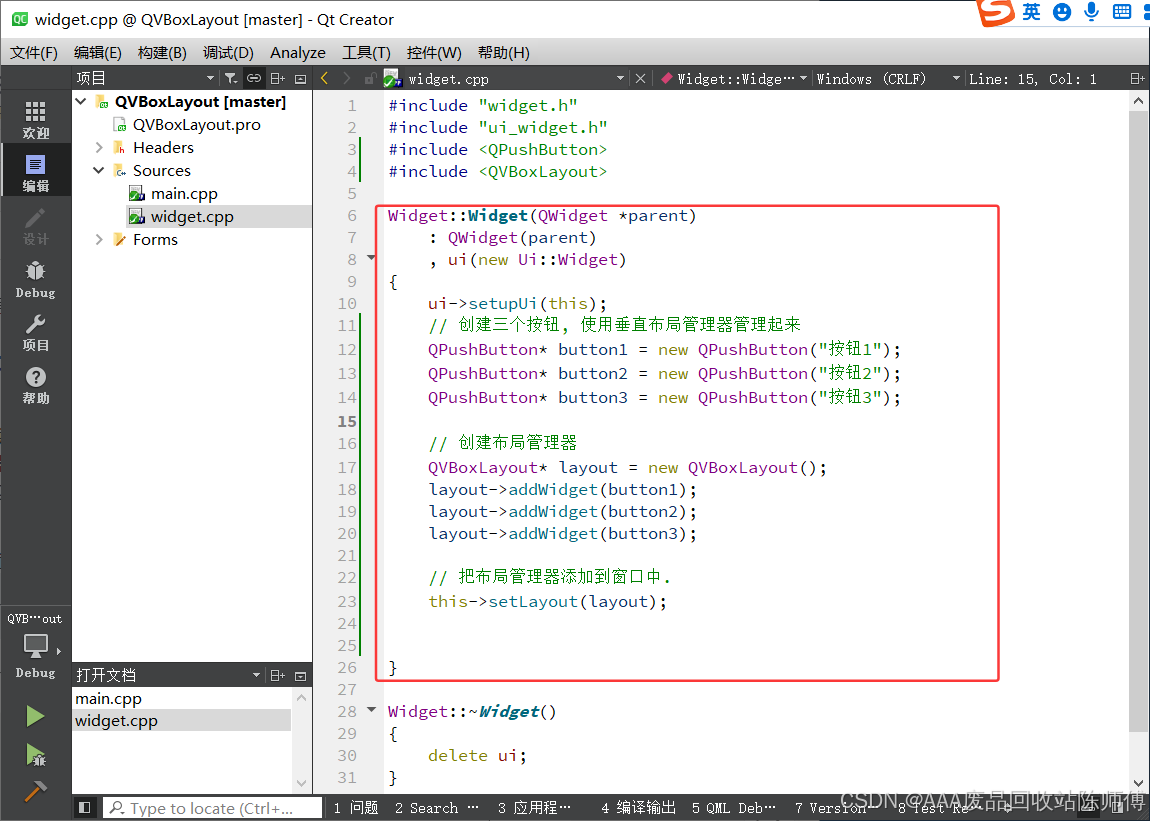1150x821 pixels.
Task: Open the Build (构建) menu
Action: coord(162,52)
